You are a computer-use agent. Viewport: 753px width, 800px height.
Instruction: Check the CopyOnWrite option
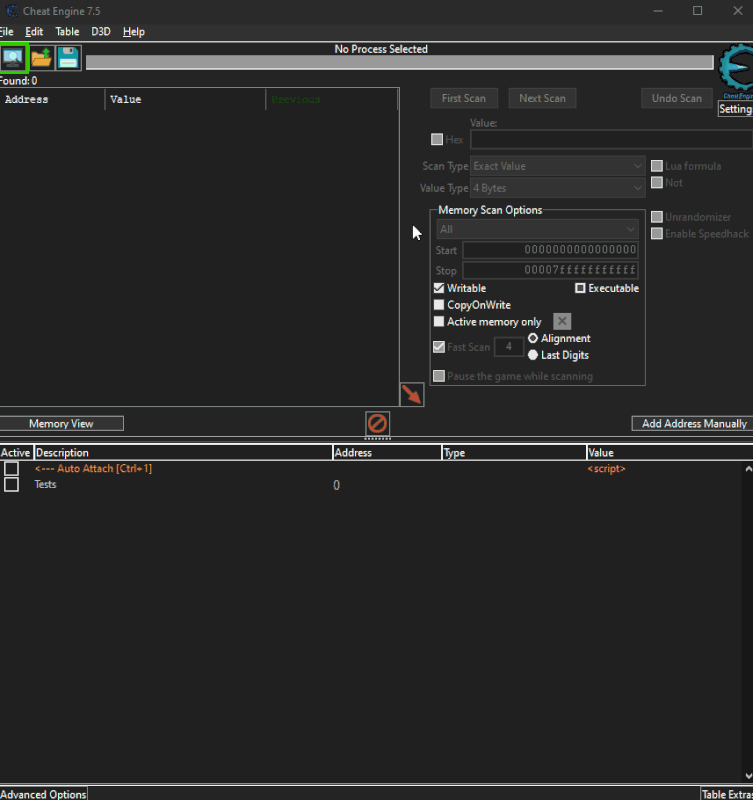point(439,305)
